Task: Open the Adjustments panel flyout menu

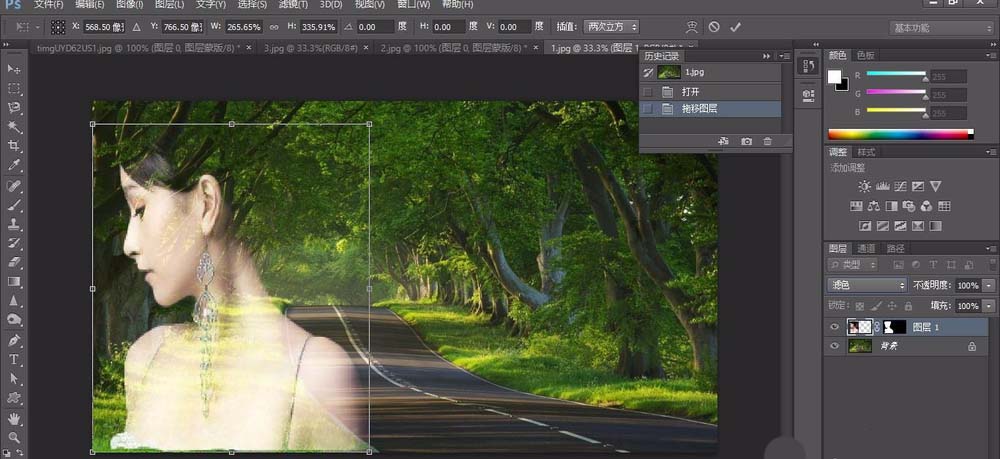Action: (x=990, y=152)
